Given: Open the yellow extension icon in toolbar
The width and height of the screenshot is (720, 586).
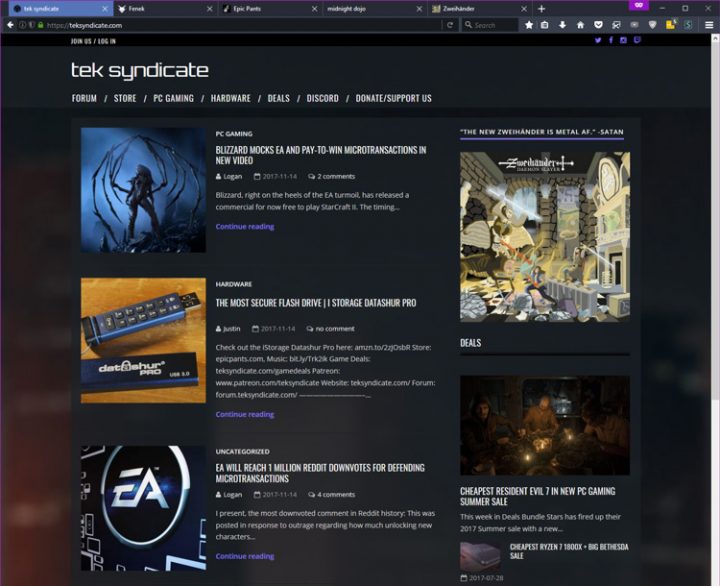Looking at the screenshot, I should [670, 25].
